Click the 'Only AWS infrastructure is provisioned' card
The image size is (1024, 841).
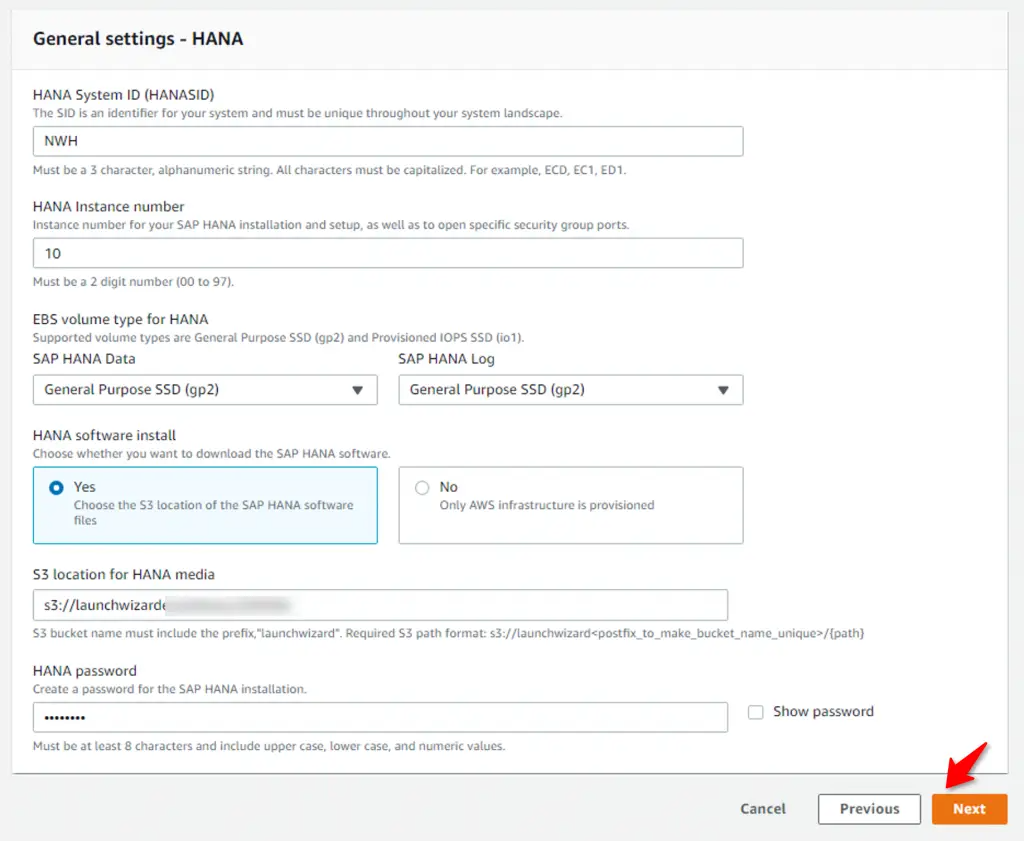coord(571,505)
